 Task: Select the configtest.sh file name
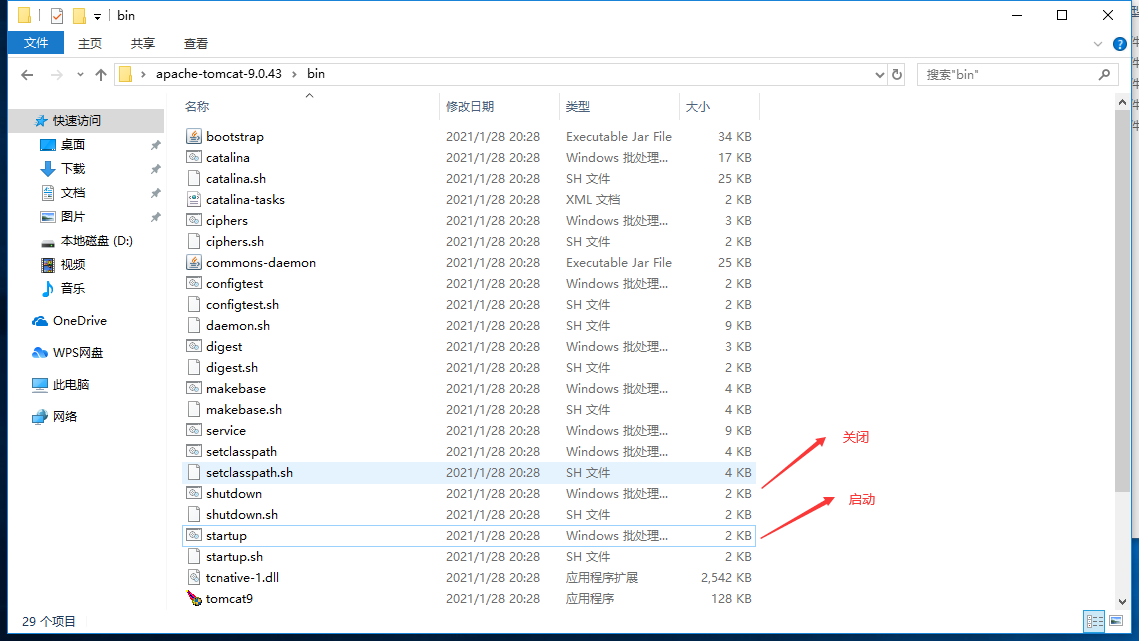pyautogui.click(x=243, y=305)
